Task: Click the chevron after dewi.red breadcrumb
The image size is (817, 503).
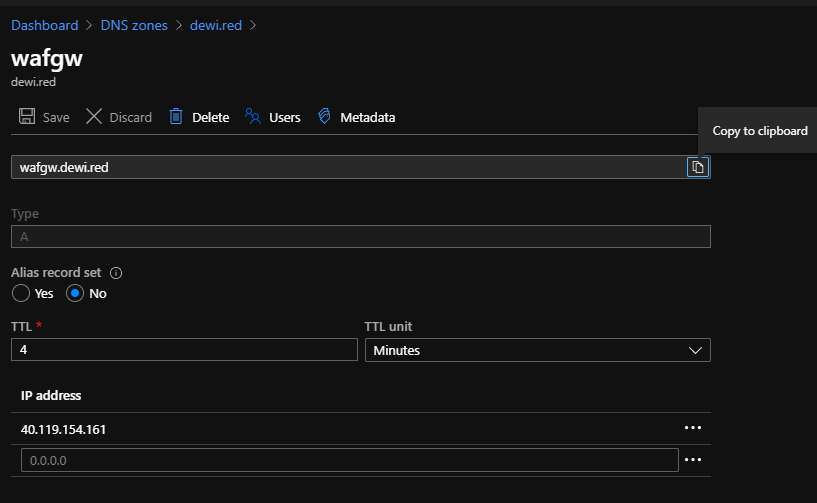Action: (x=254, y=24)
